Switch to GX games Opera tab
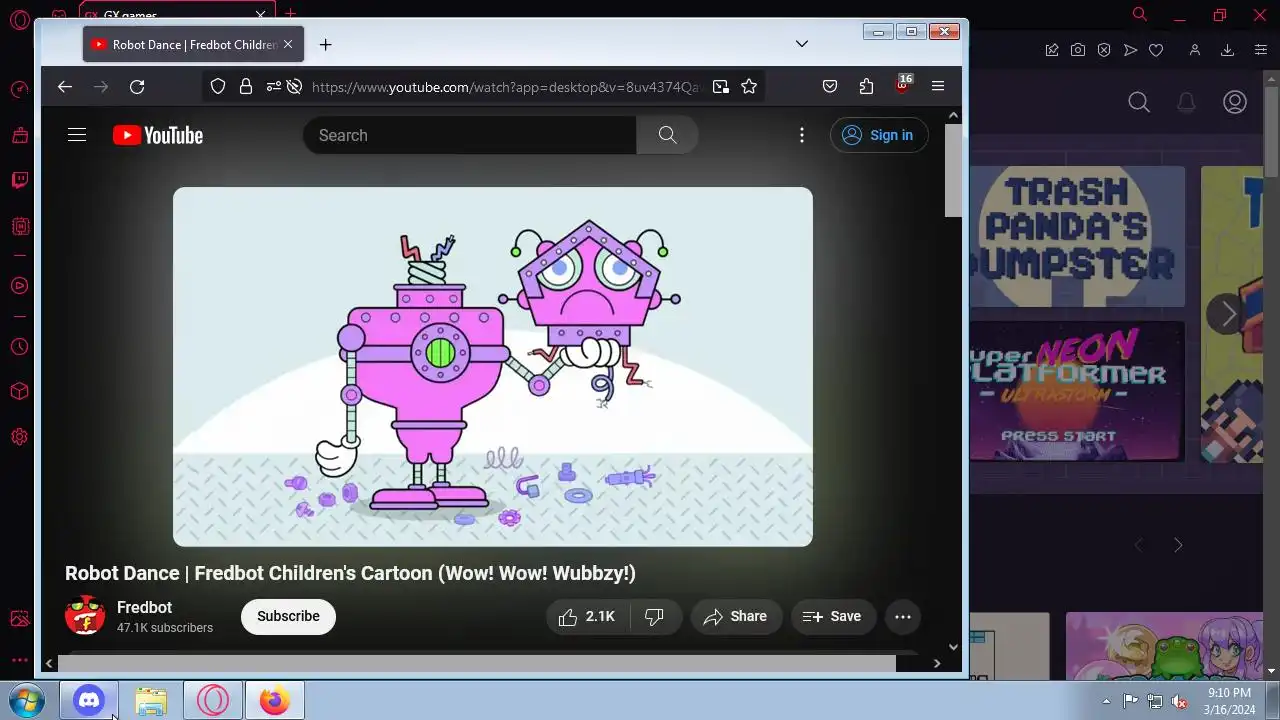 pos(176,13)
